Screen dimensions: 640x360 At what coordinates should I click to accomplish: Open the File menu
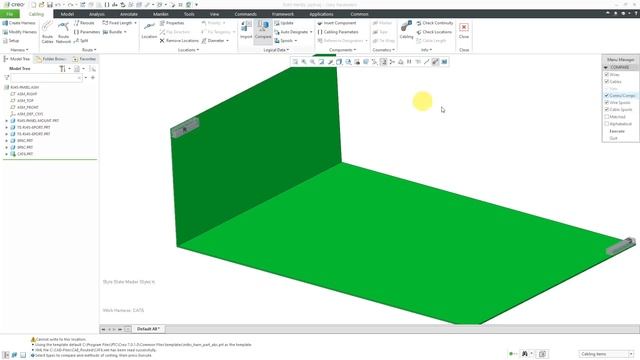pyautogui.click(x=10, y=14)
